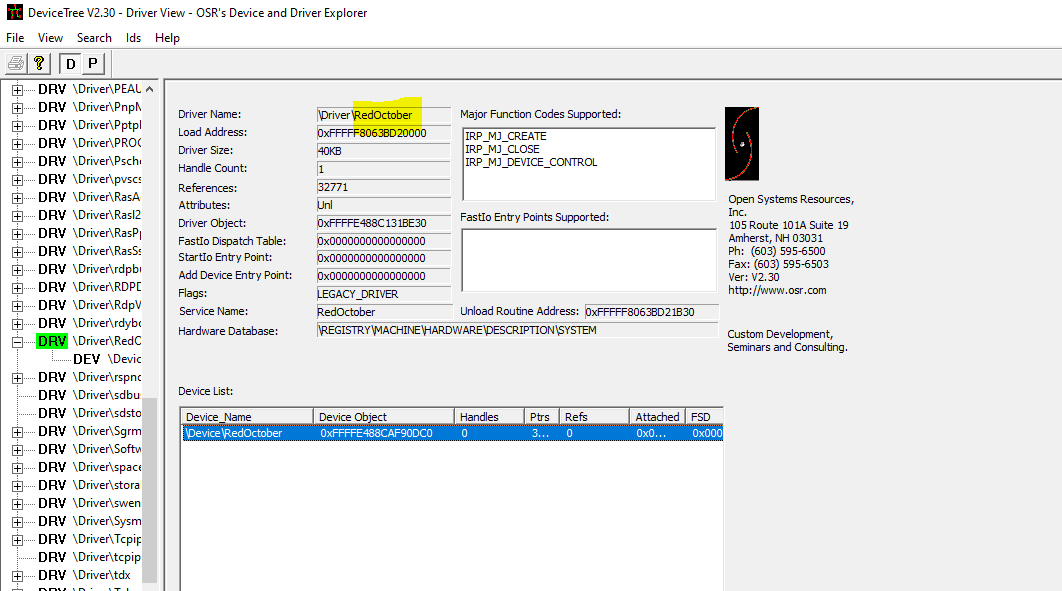Image resolution: width=1062 pixels, height=591 pixels.
Task: Click the print toolbar icon
Action: (x=16, y=64)
